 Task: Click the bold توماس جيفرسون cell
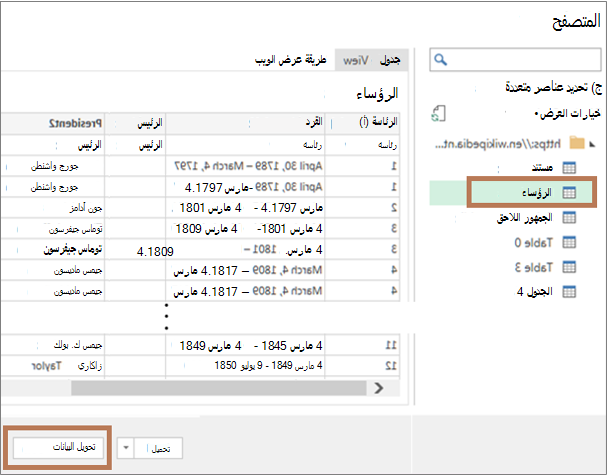tap(53, 250)
